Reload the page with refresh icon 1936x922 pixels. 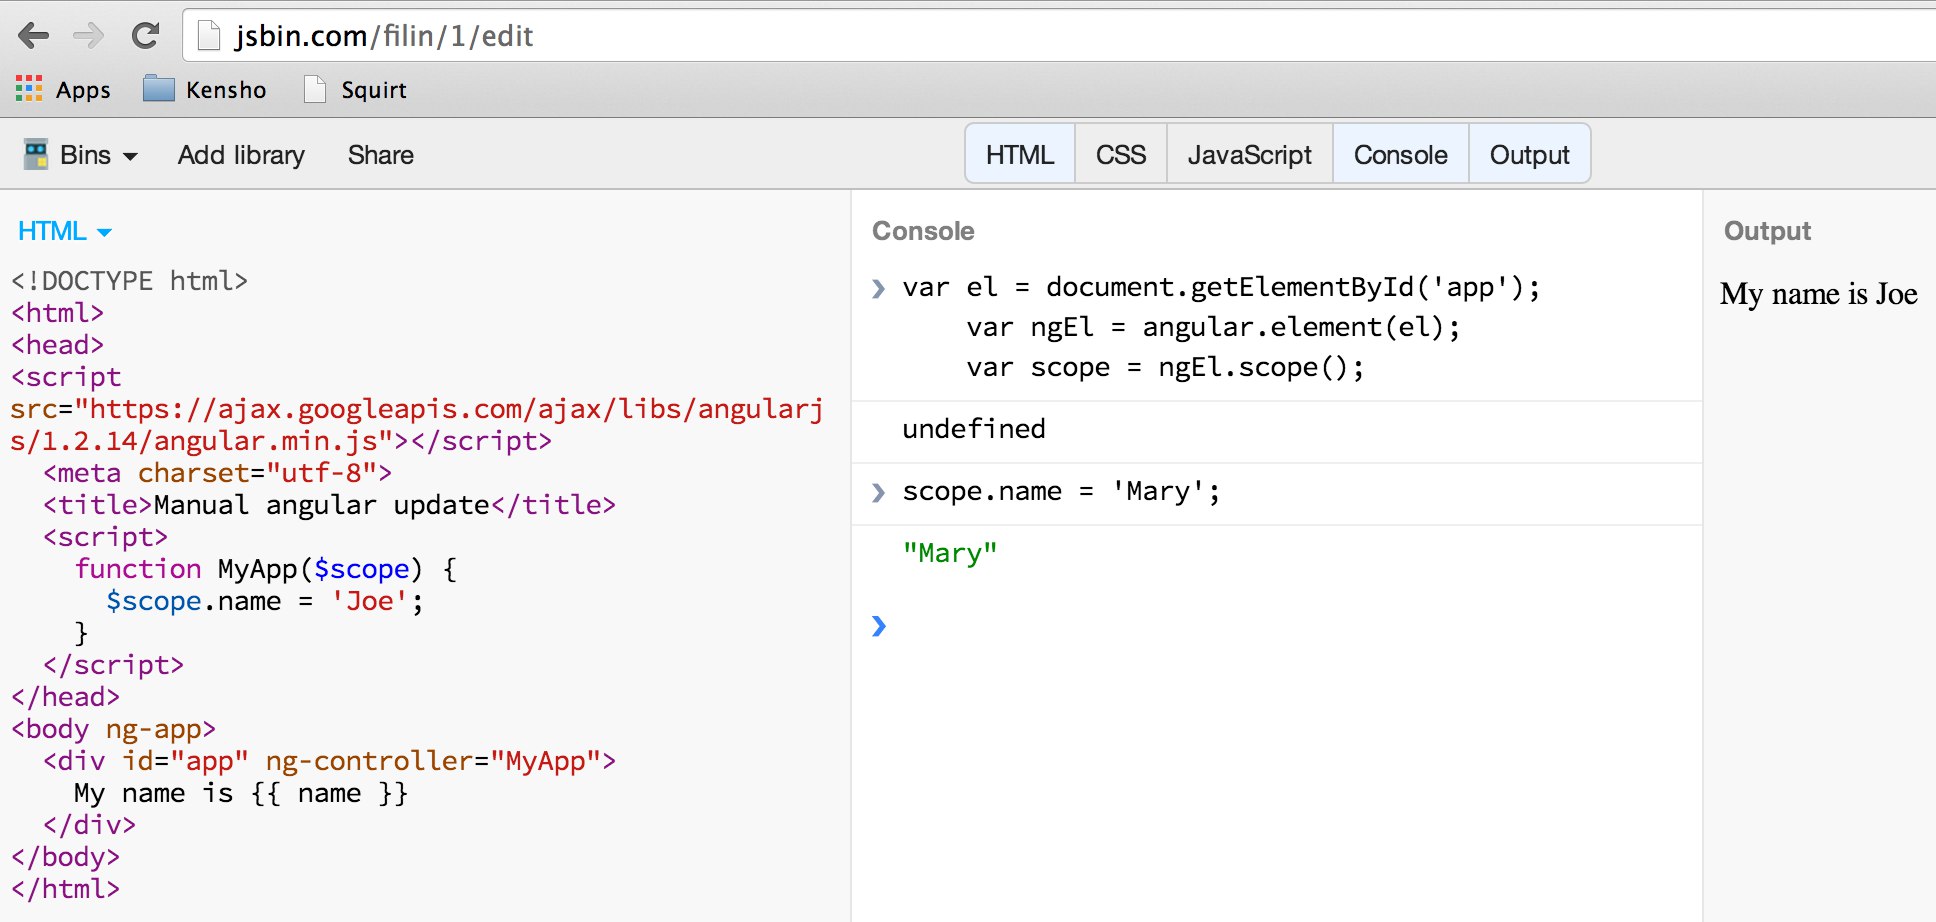tap(146, 36)
